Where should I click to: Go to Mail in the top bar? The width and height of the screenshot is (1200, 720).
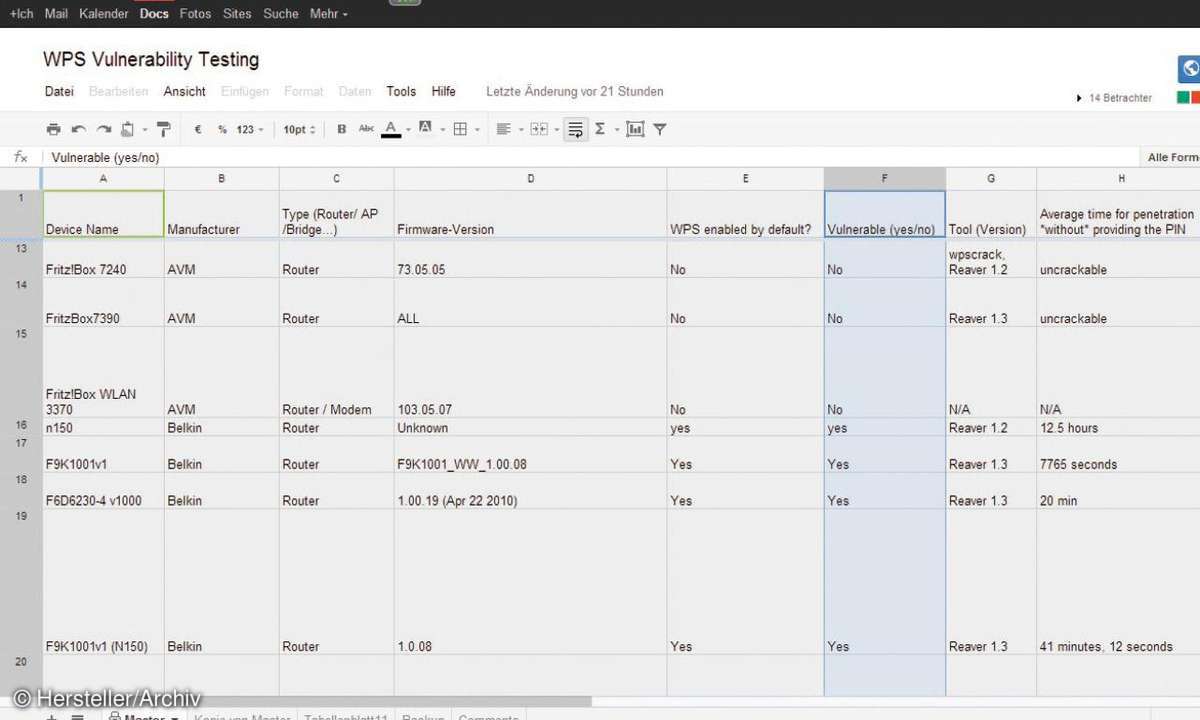[x=56, y=14]
